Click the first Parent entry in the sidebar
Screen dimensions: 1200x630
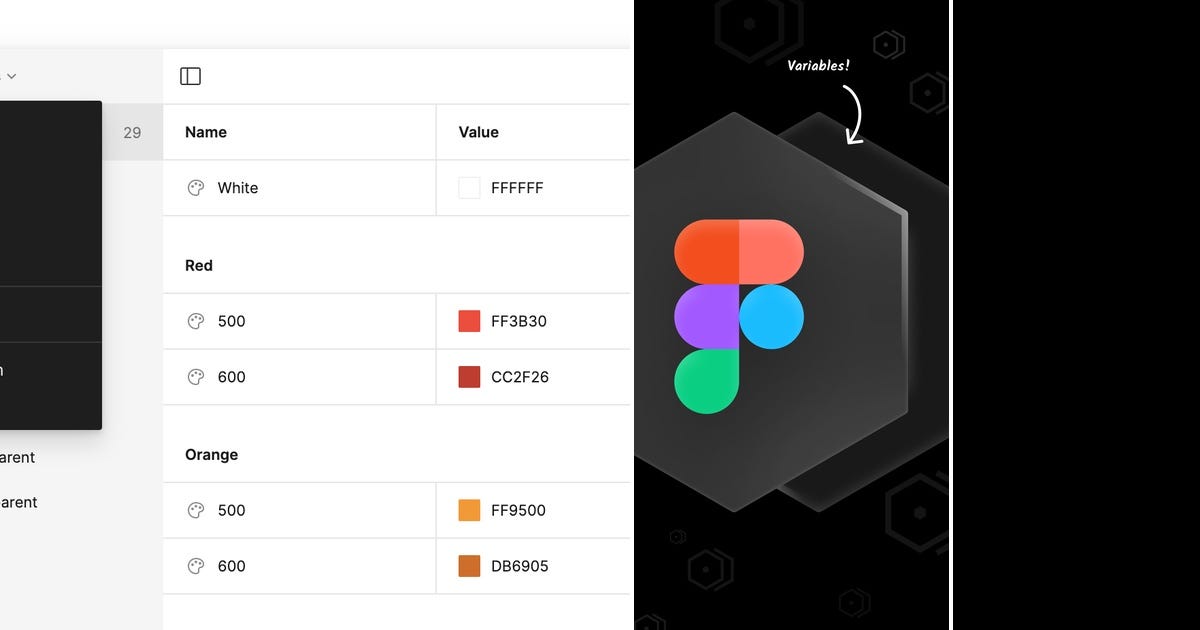pyautogui.click(x=18, y=457)
